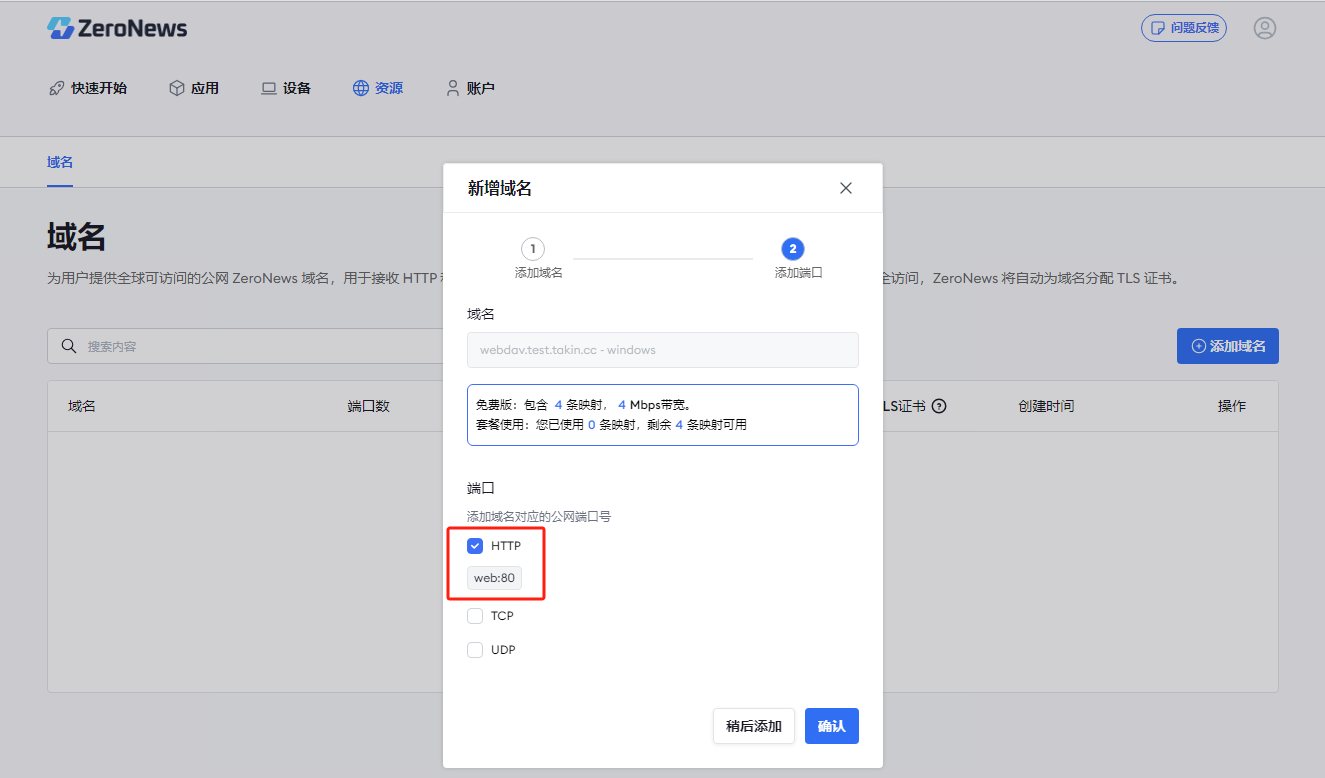1325x778 pixels.
Task: Click the 端口数 column header
Action: click(x=368, y=407)
